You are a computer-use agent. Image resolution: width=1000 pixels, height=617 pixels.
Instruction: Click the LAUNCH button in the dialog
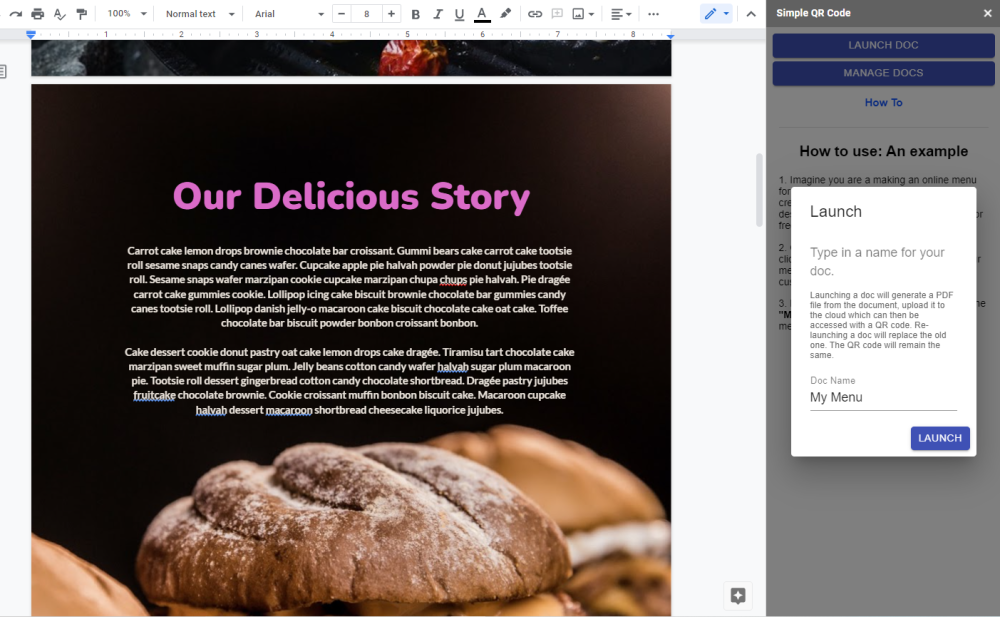click(940, 438)
